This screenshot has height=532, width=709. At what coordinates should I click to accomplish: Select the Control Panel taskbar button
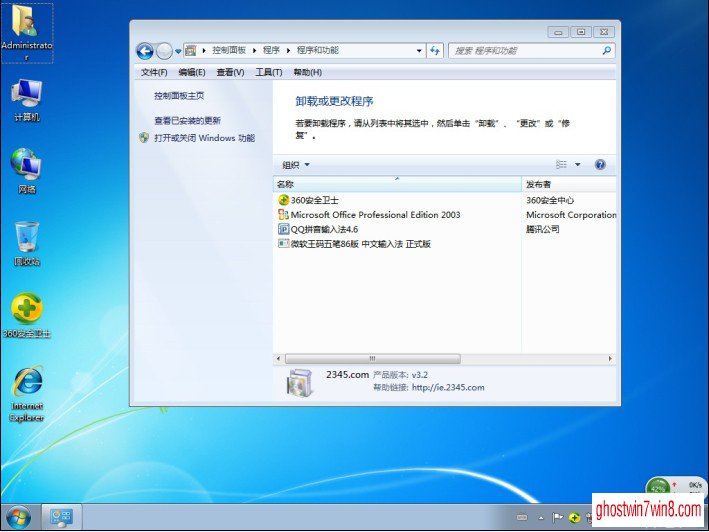[61, 517]
